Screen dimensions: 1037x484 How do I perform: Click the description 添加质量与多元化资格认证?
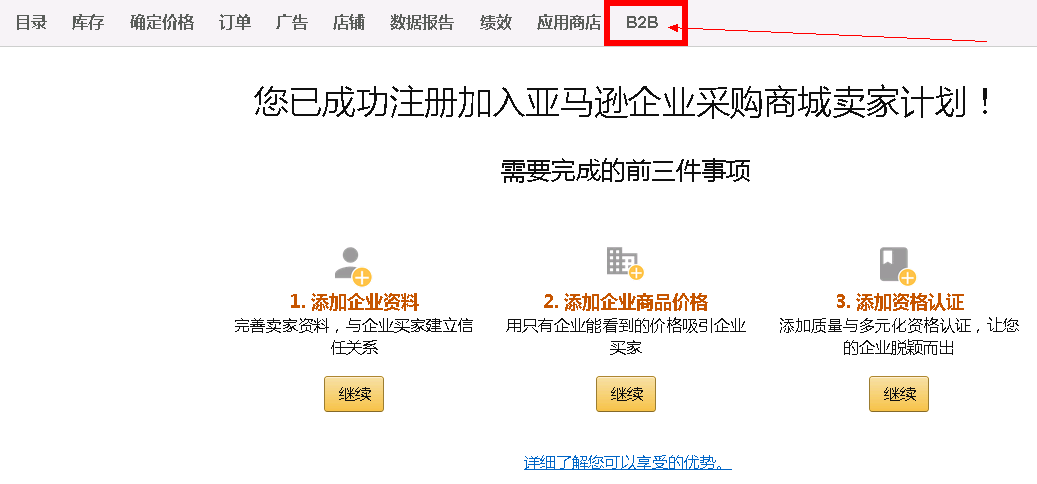click(899, 337)
